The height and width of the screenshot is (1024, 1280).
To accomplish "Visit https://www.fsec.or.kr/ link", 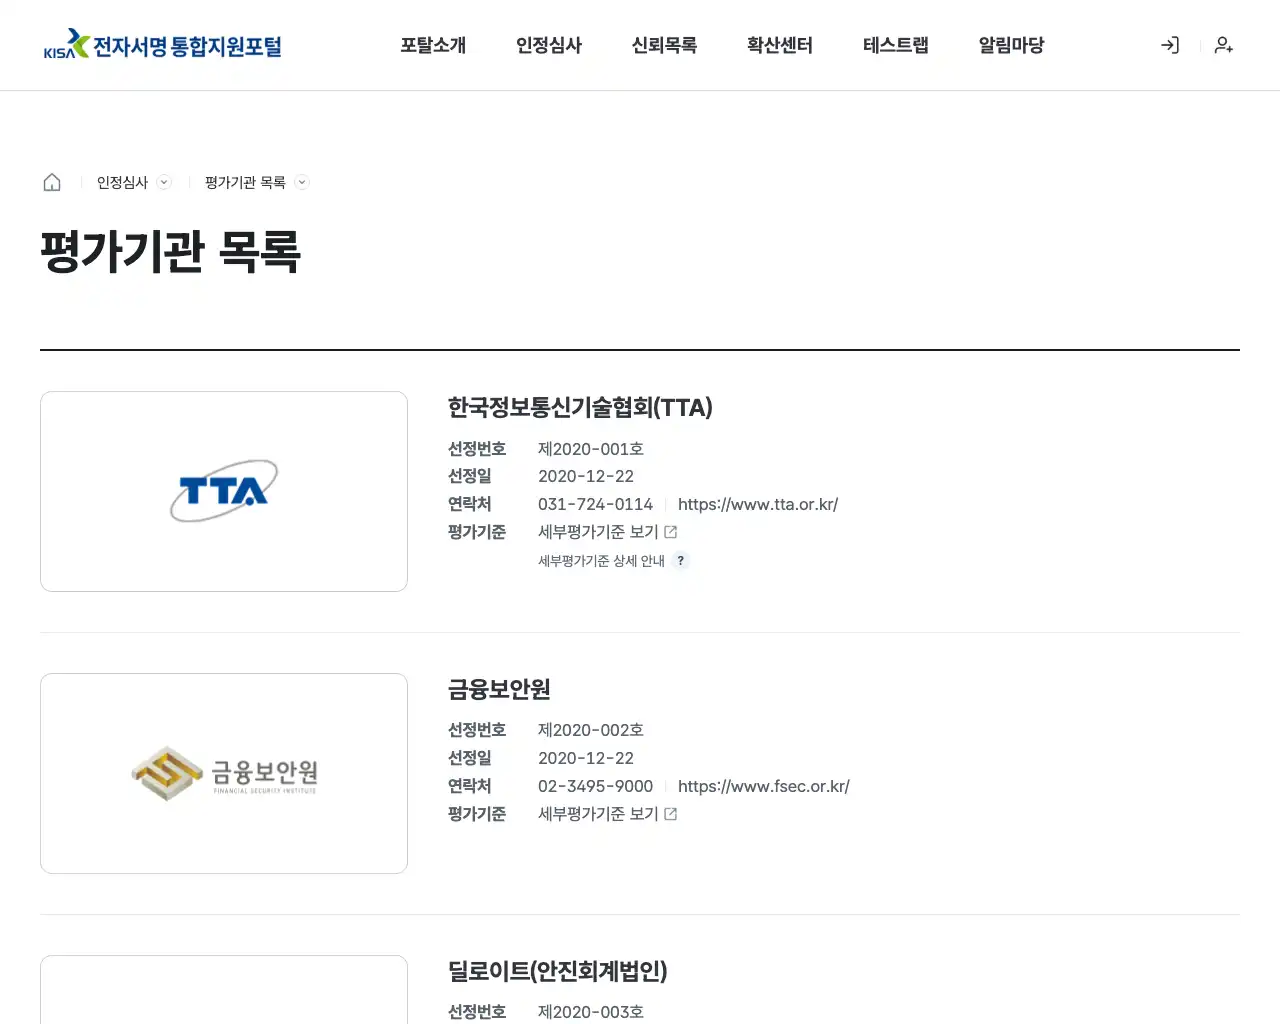I will tap(764, 786).
